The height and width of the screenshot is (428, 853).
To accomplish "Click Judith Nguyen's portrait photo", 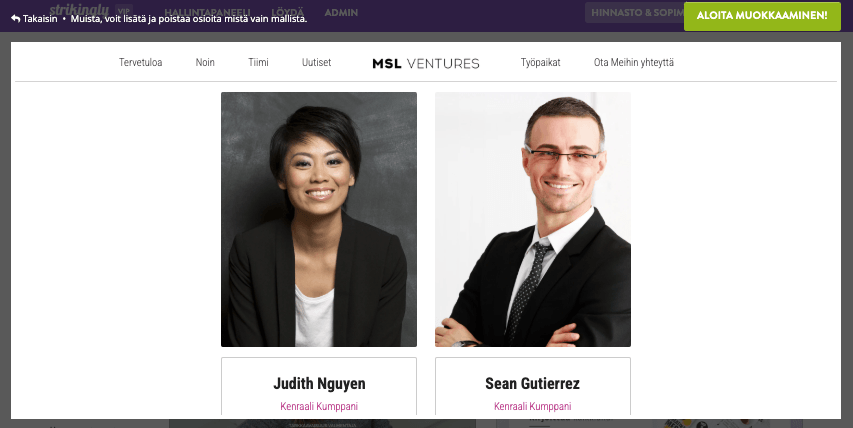I will tap(319, 219).
